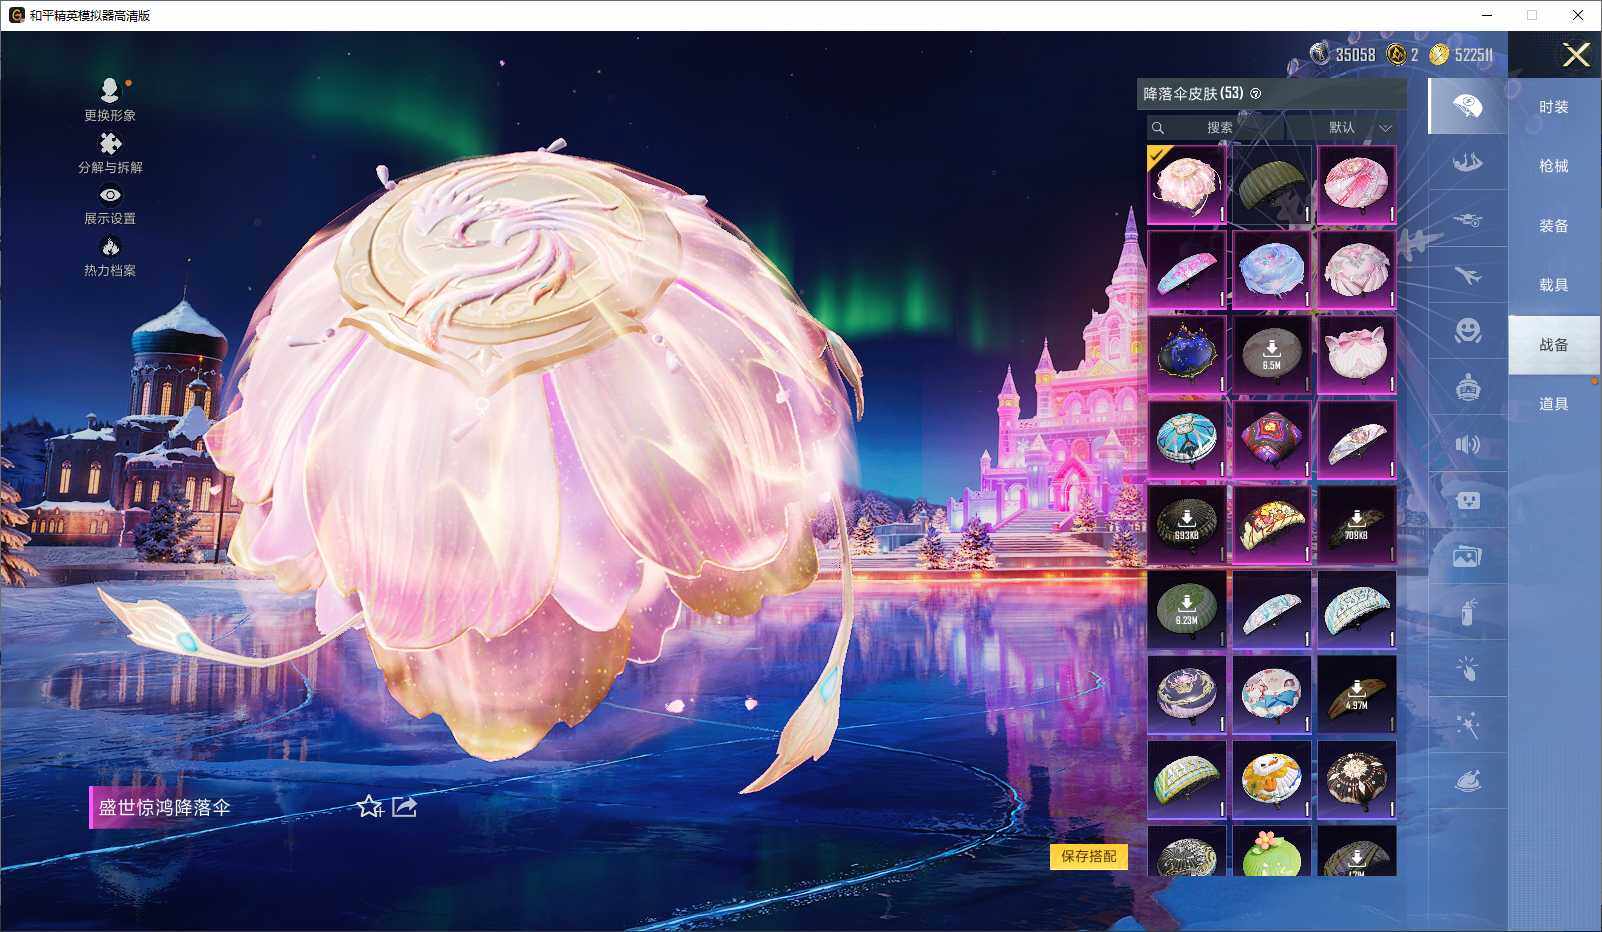
Task: Open the 热力档案 flame icon
Action: [110, 246]
